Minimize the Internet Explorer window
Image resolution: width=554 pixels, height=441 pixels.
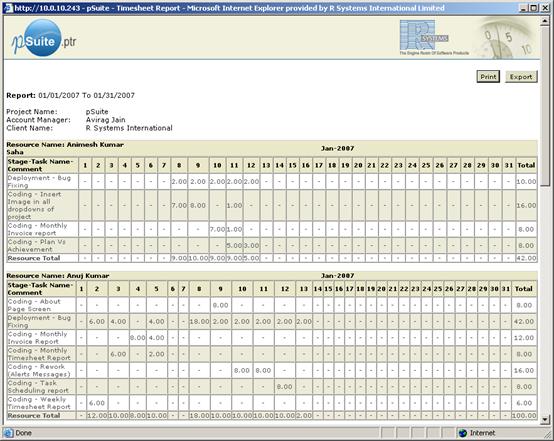point(524,8)
